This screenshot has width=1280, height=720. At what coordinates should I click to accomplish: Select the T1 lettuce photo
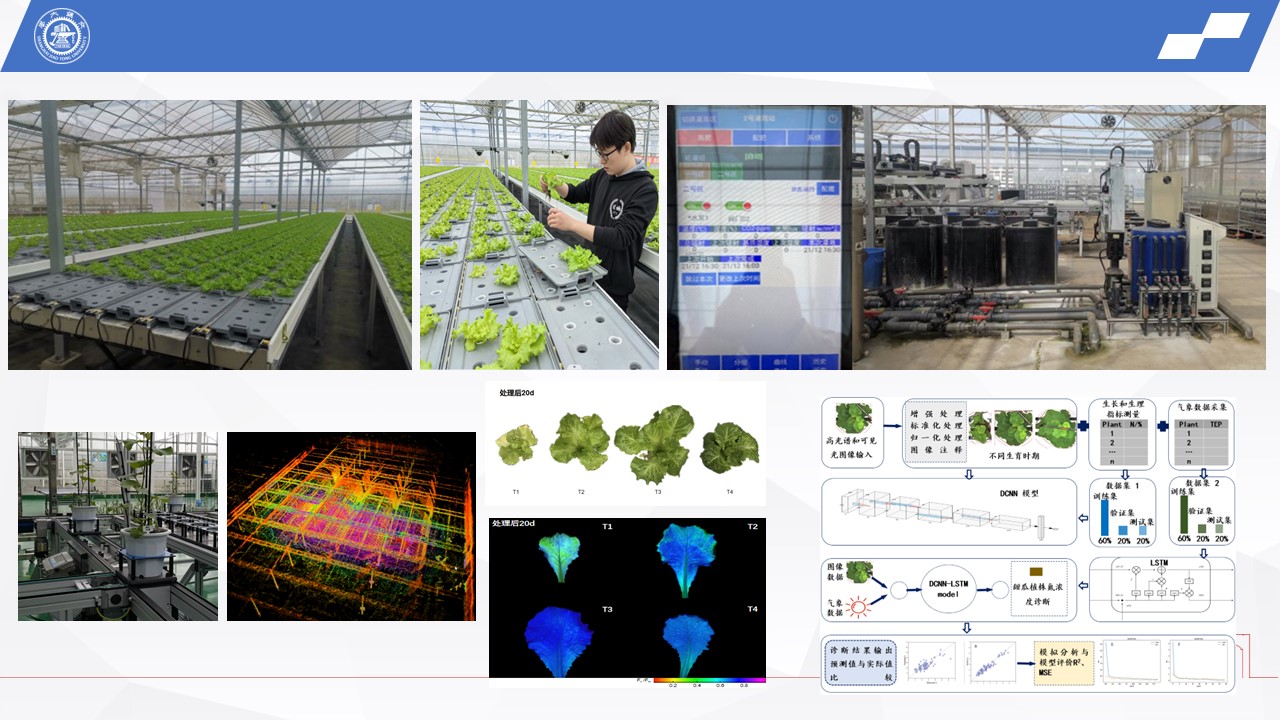tap(517, 443)
